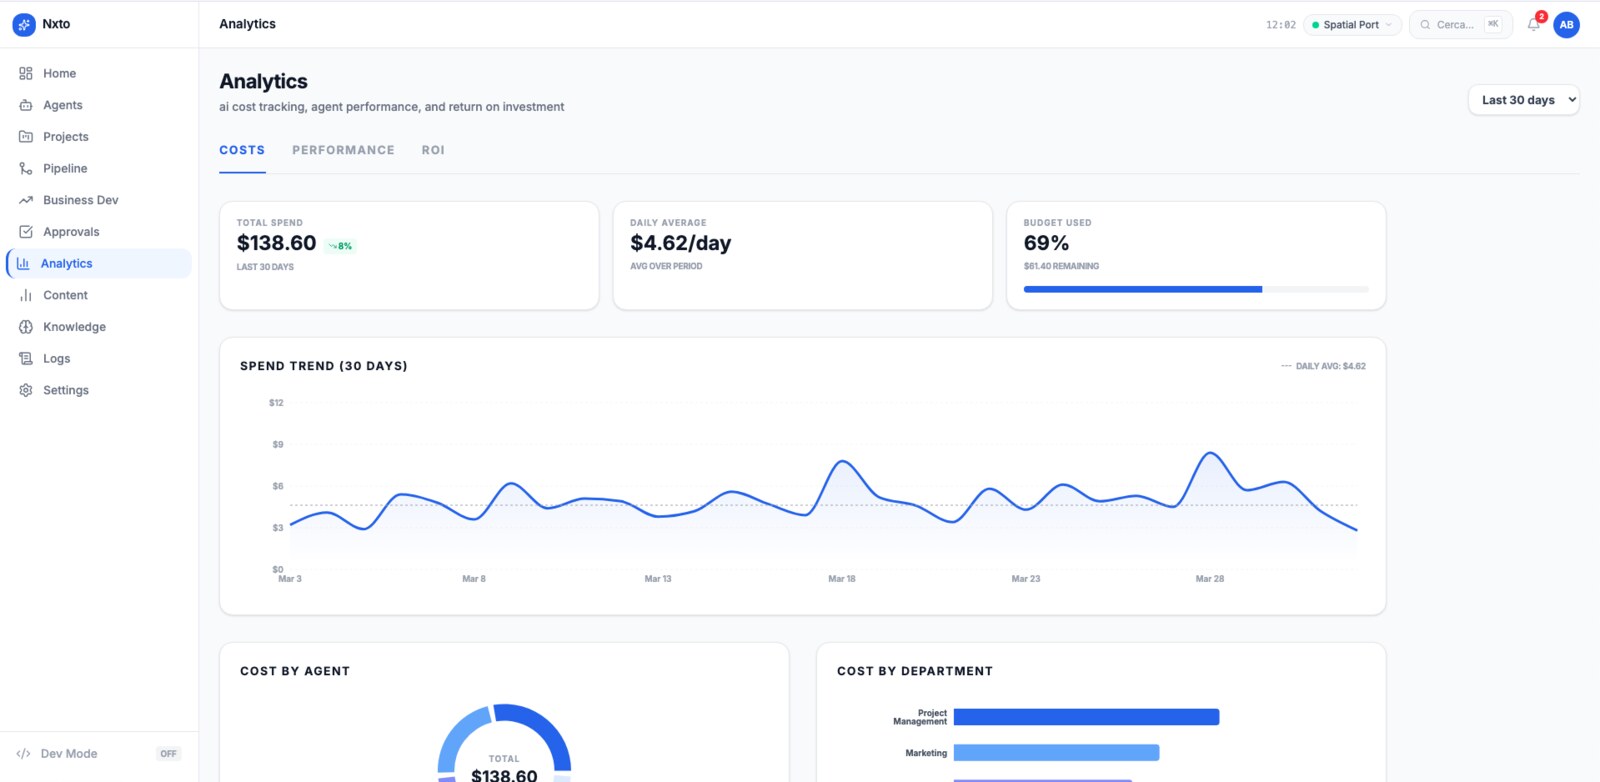Click the search magnifier icon

(1425, 25)
